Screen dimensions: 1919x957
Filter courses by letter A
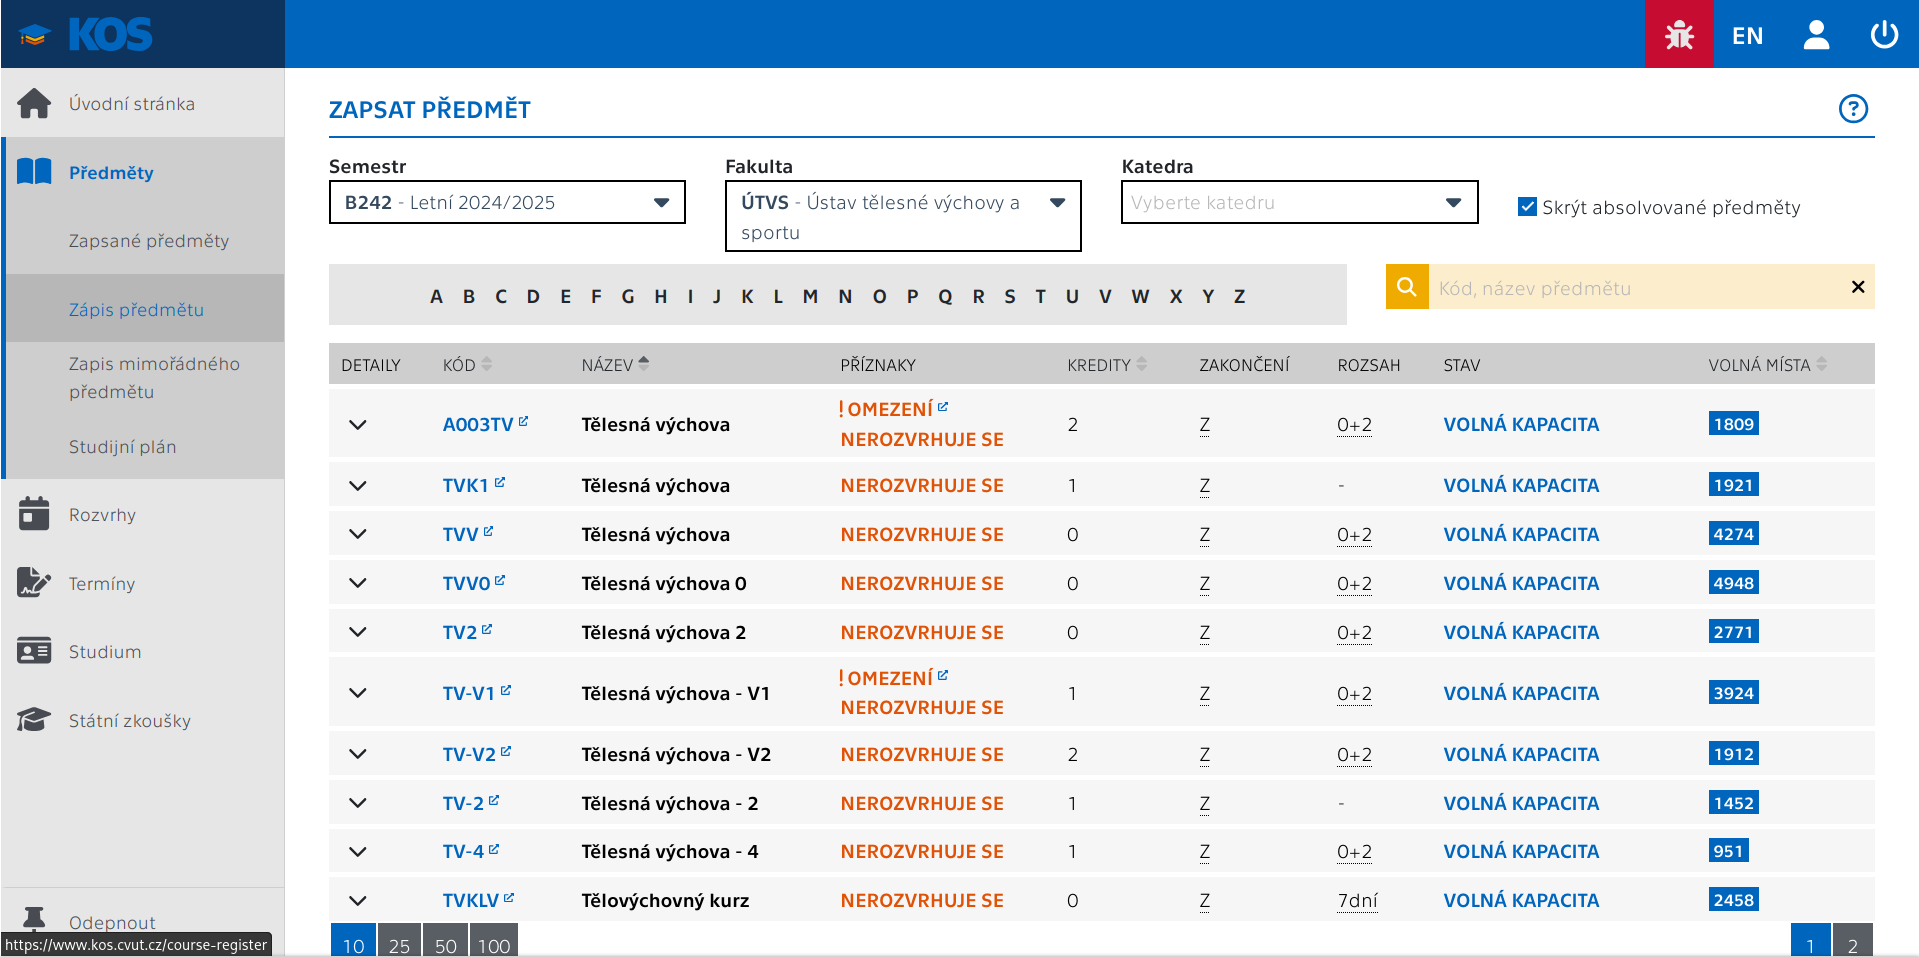point(436,296)
